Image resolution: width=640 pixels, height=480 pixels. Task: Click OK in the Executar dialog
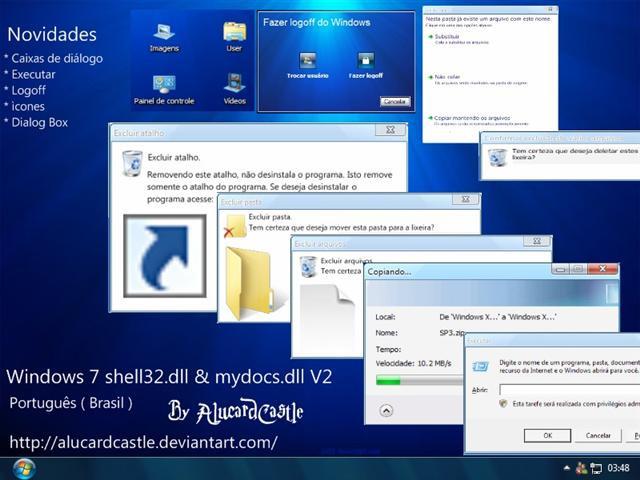pos(547,436)
